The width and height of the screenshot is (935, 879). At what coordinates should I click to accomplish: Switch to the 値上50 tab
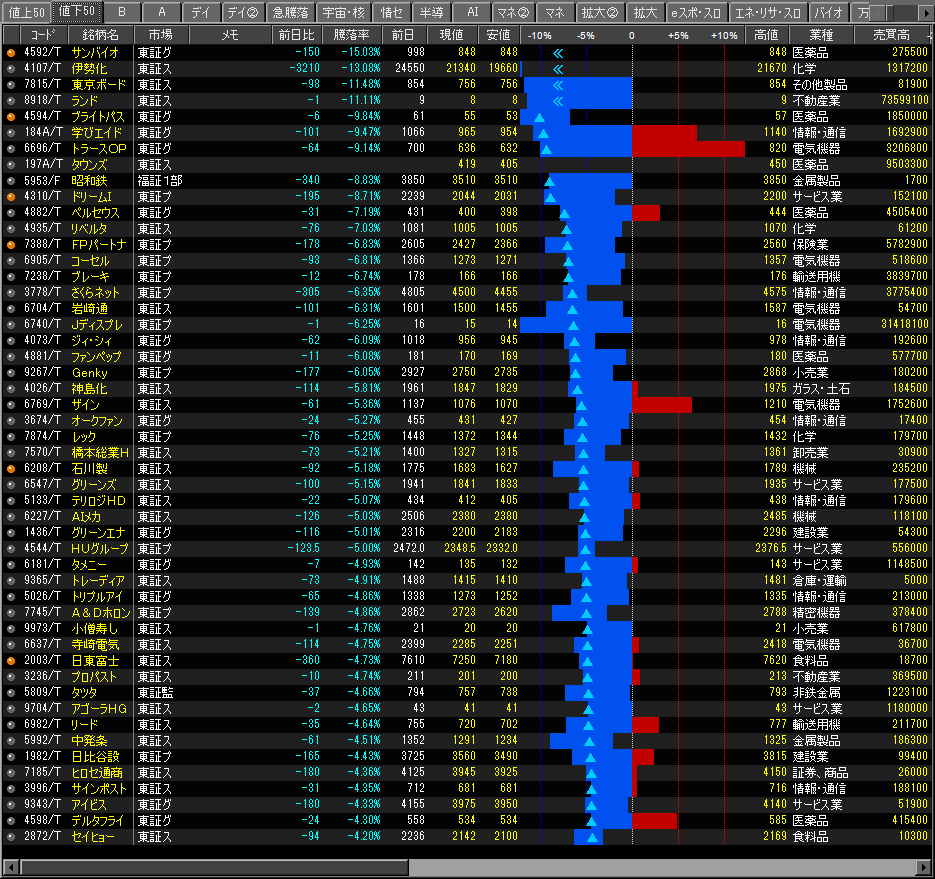coord(26,12)
